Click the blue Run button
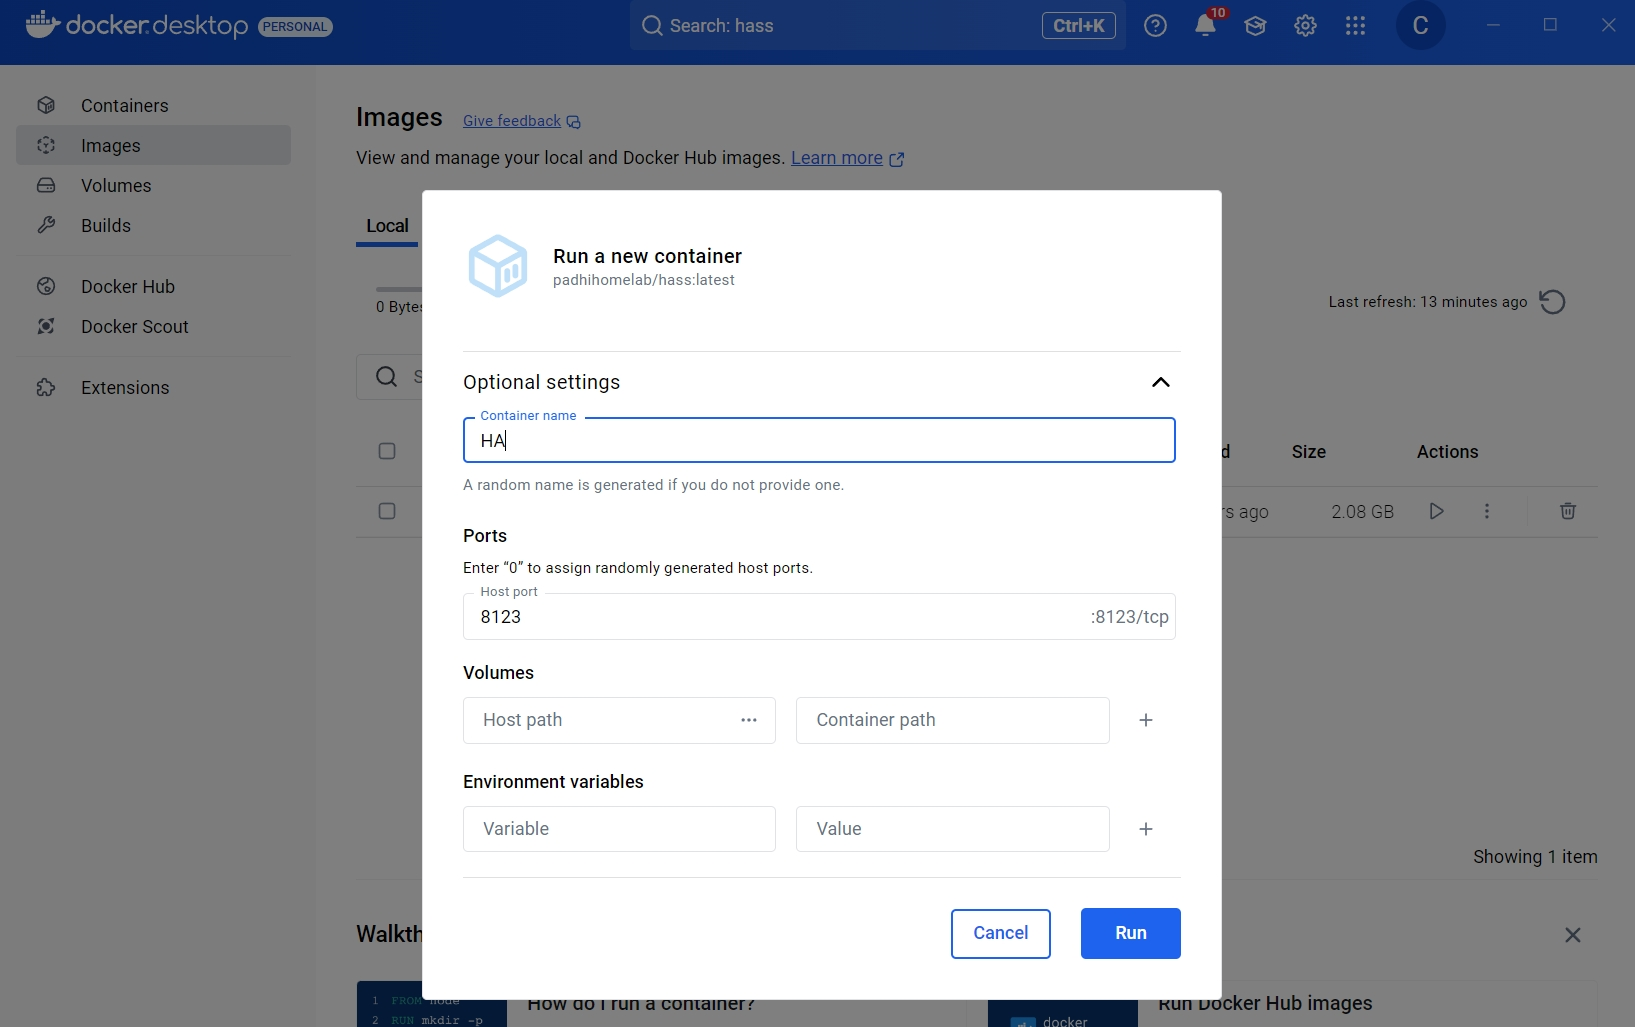Screen dimensions: 1635x1027 point(1130,933)
